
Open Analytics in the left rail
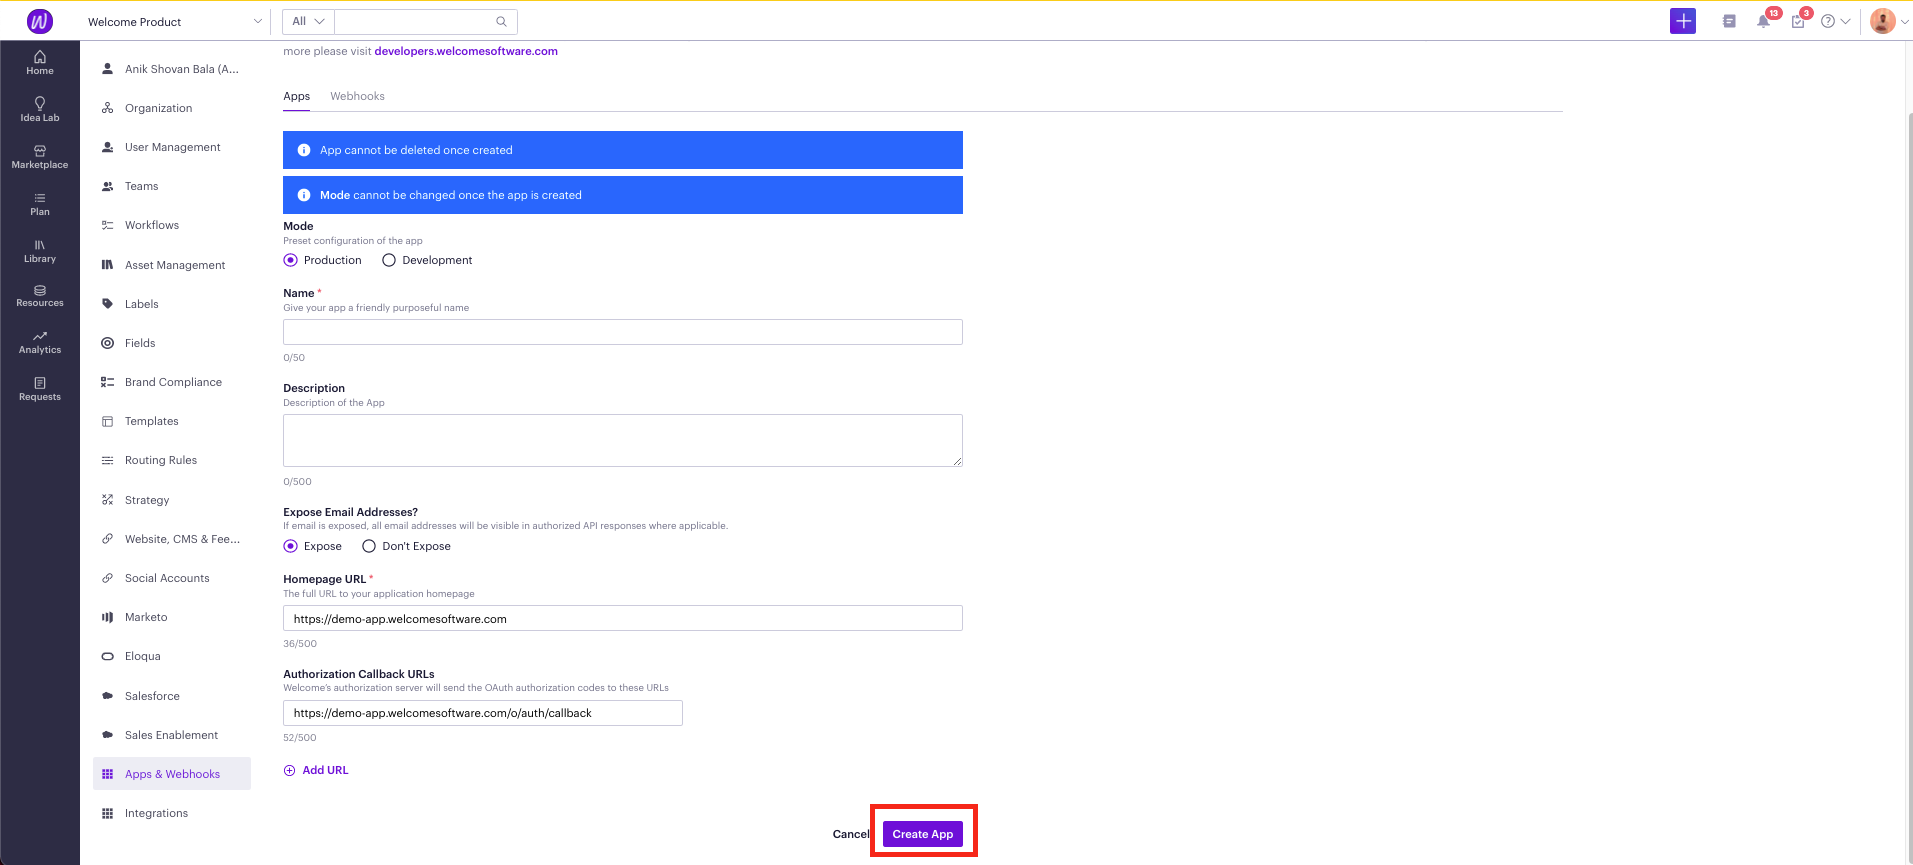(40, 342)
